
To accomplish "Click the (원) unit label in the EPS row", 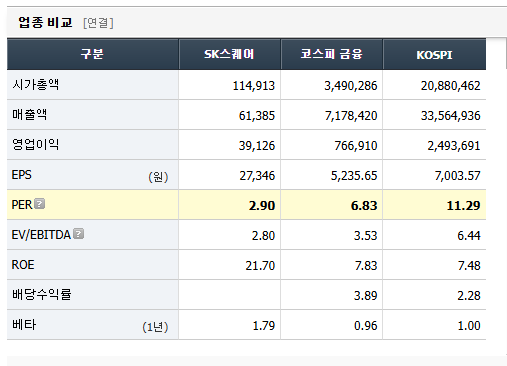I will coord(158,177).
